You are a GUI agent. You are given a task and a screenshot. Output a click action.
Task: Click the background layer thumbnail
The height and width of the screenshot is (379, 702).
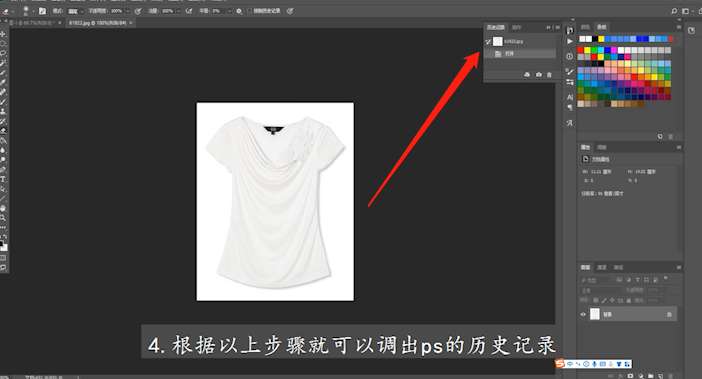click(x=595, y=314)
